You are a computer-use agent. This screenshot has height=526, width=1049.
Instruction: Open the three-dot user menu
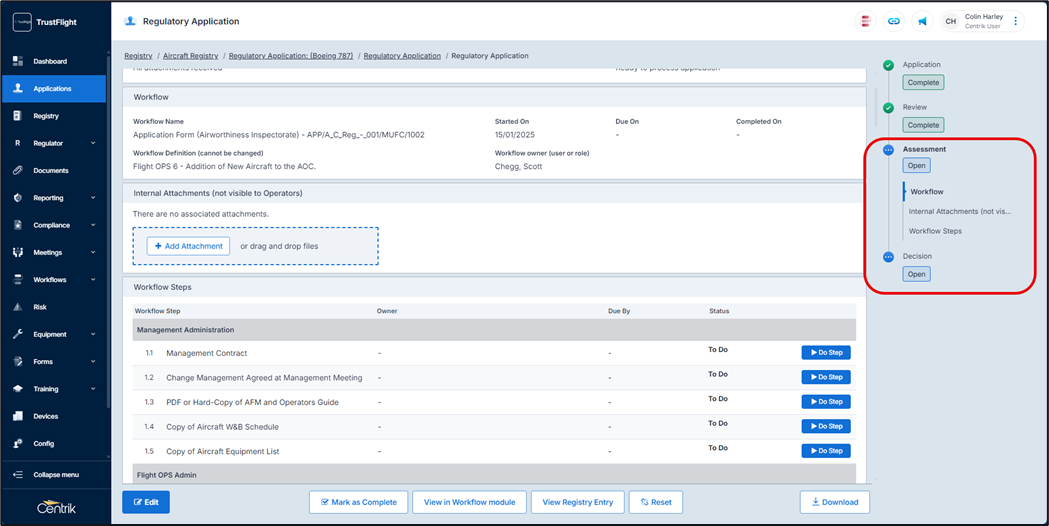pos(1016,21)
